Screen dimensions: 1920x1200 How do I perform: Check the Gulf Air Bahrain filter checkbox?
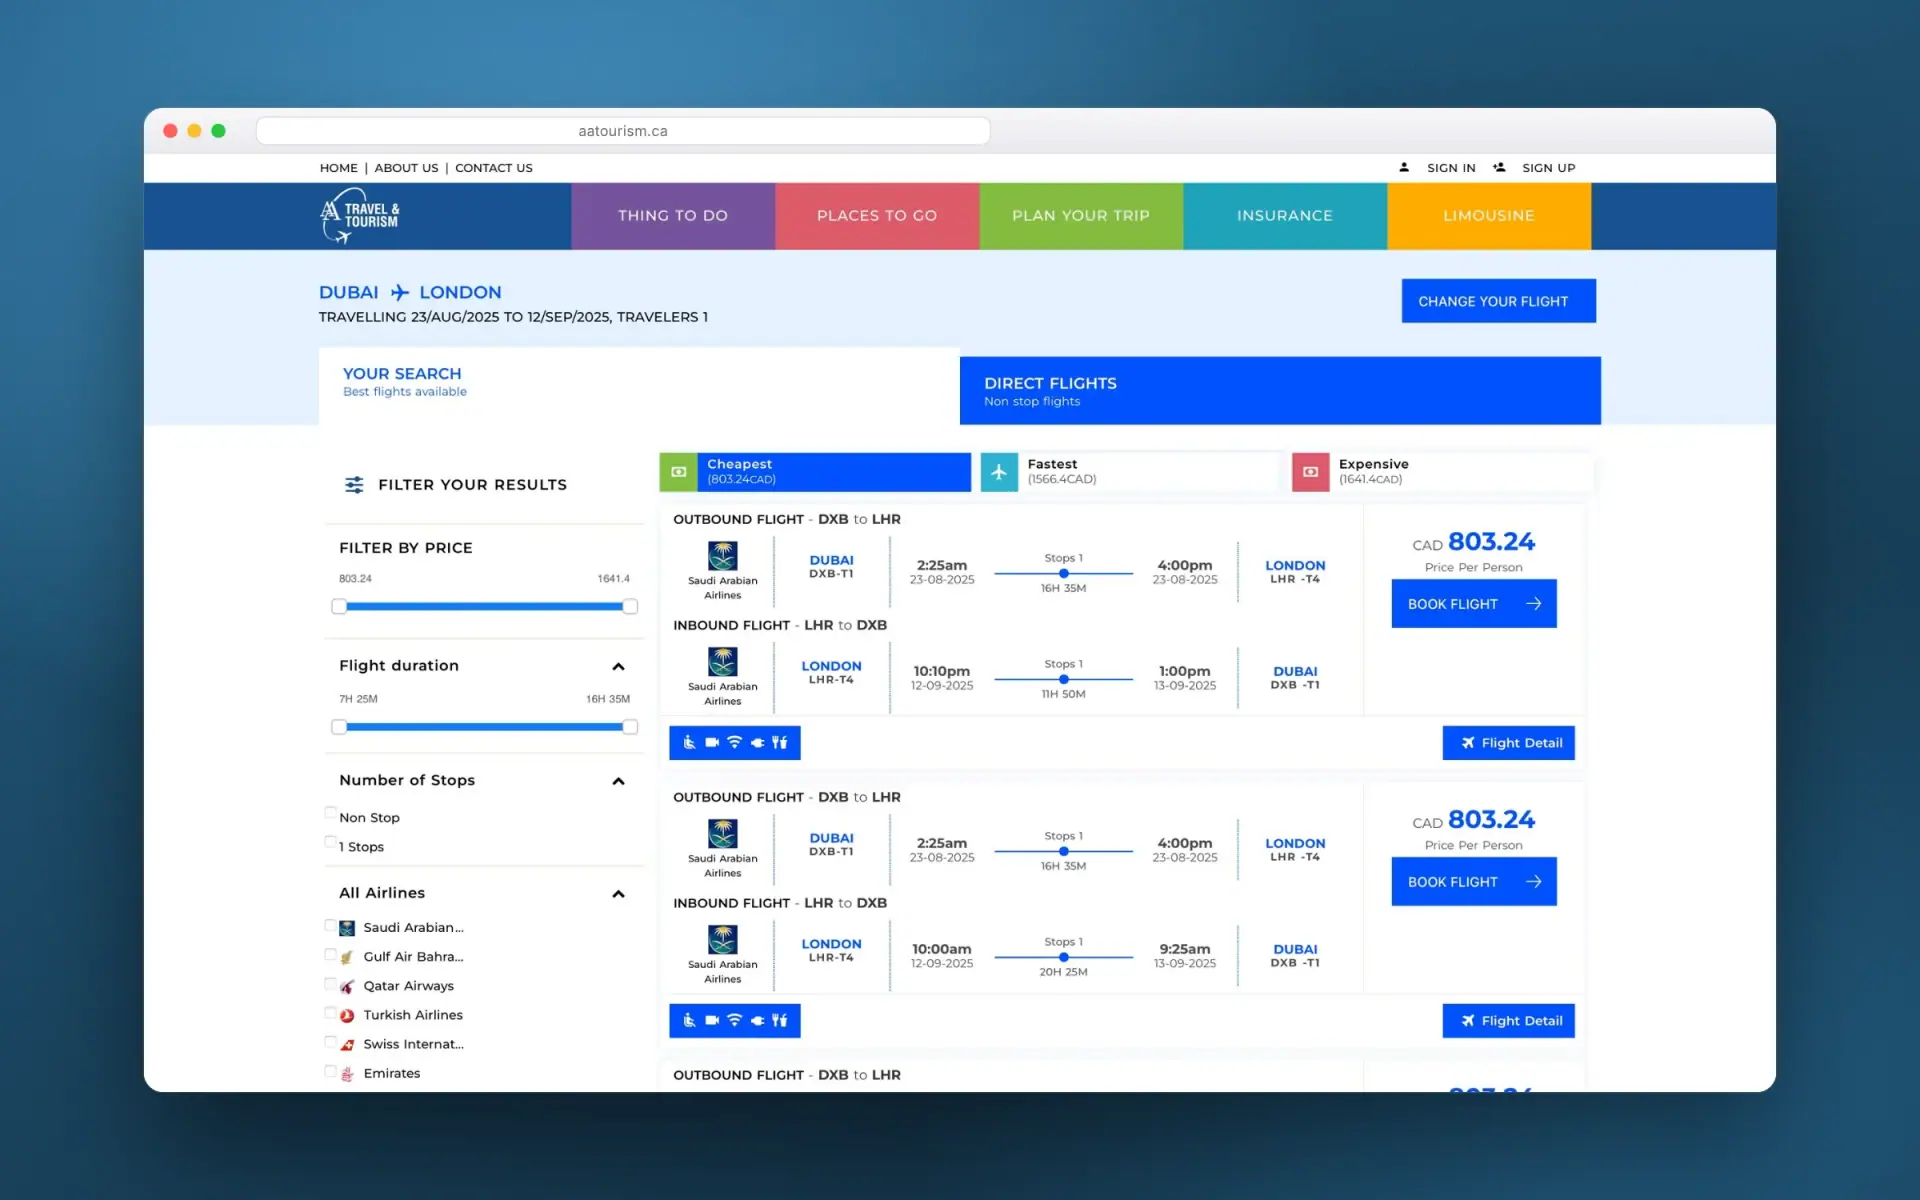pyautogui.click(x=330, y=954)
